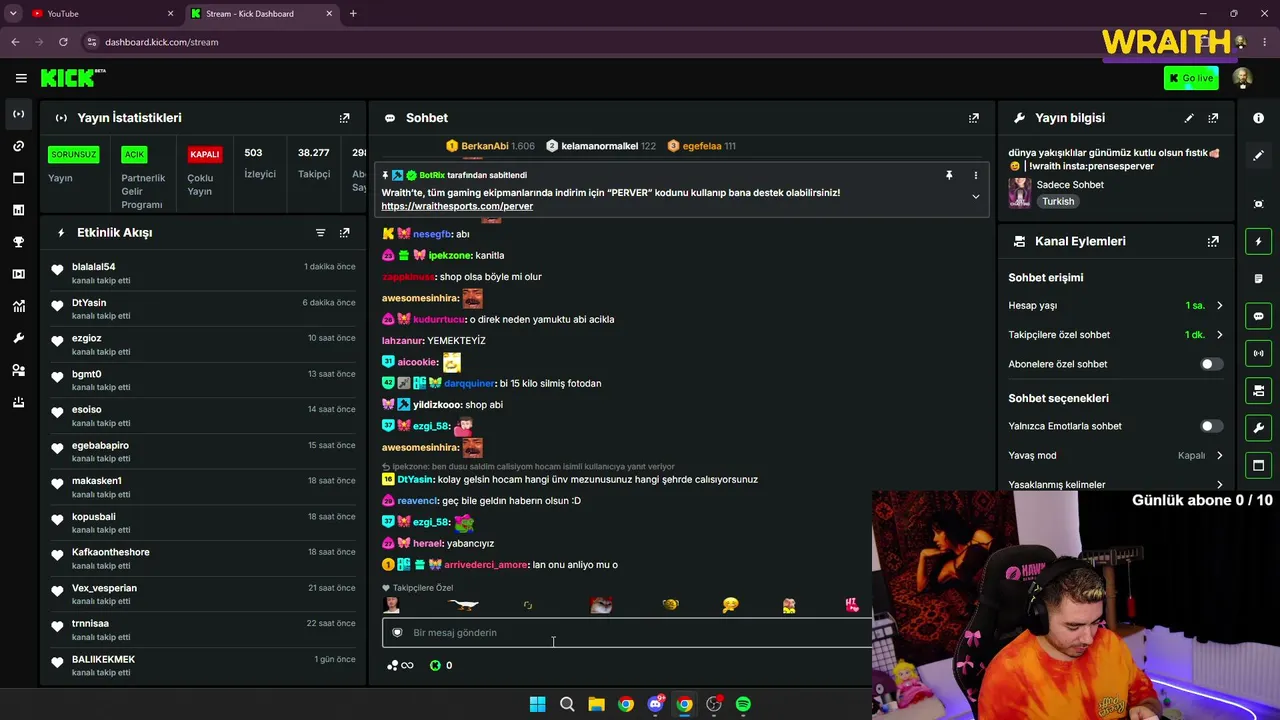This screenshot has height=720, width=1280.
Task: Click the chat bubble icon in the right sidebar
Action: pyautogui.click(x=1258, y=316)
